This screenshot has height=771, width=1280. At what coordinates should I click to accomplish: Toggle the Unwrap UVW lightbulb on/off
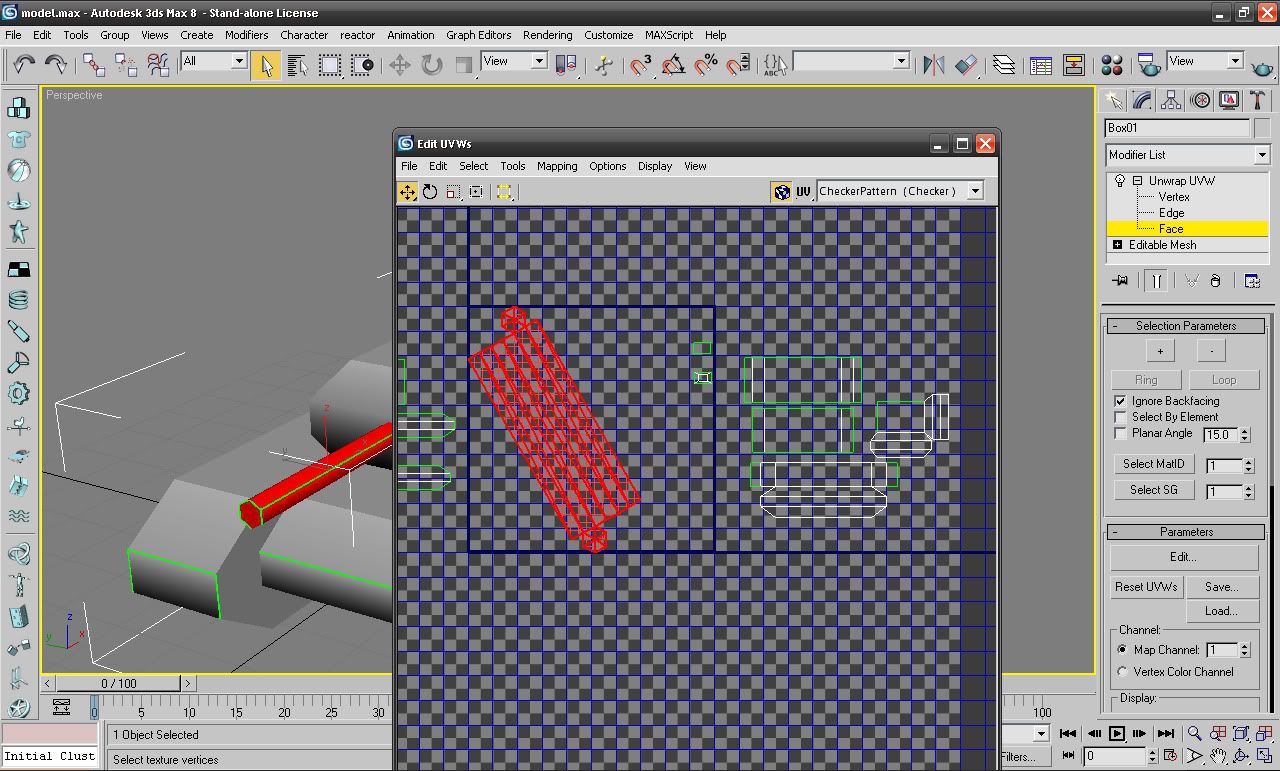1120,181
